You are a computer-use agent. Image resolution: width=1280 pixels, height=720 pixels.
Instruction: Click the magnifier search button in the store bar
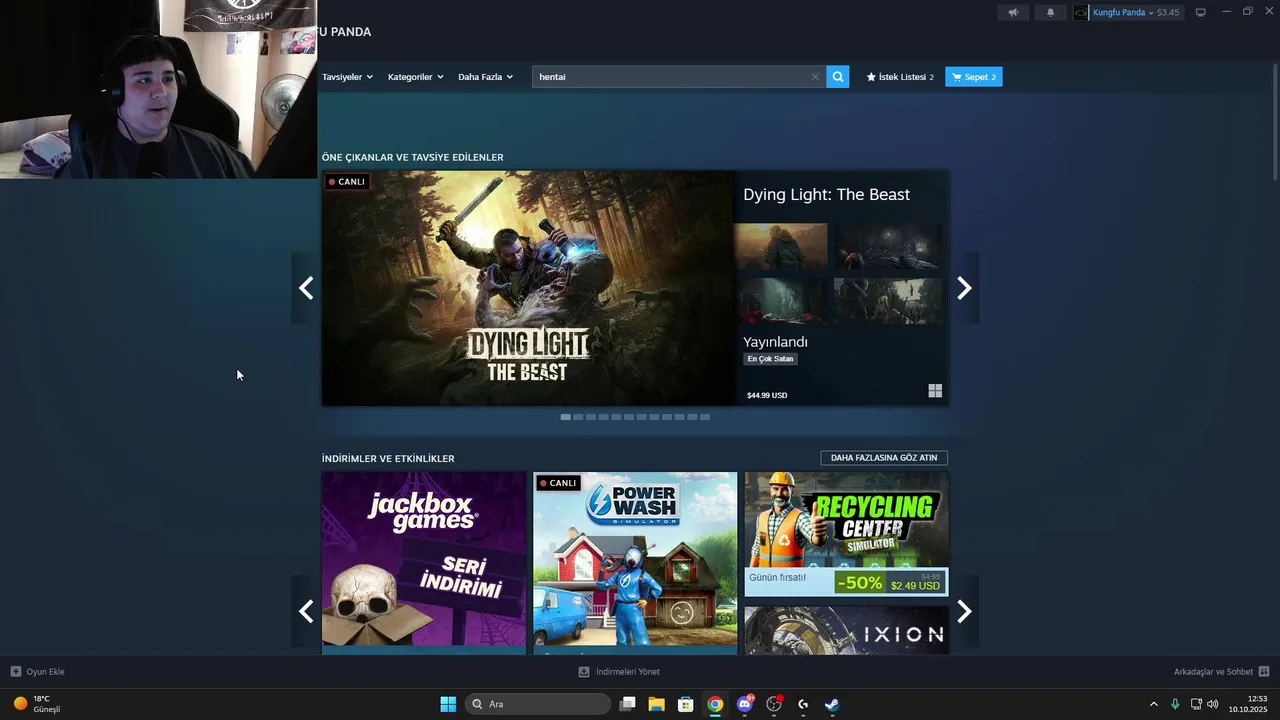(x=838, y=77)
